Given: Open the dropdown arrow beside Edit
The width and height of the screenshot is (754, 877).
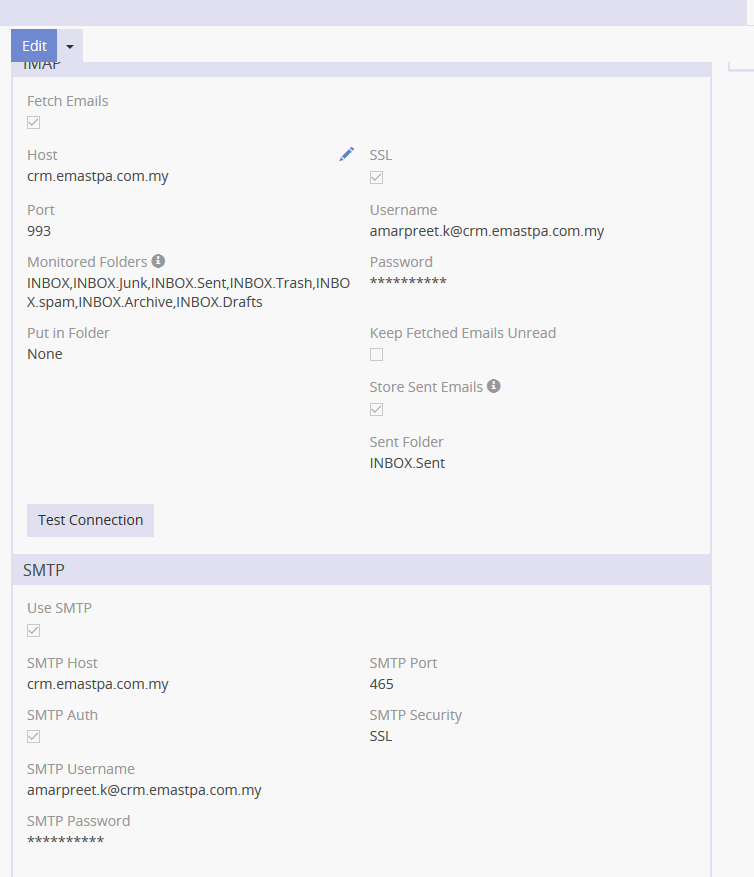Looking at the screenshot, I should click(70, 47).
